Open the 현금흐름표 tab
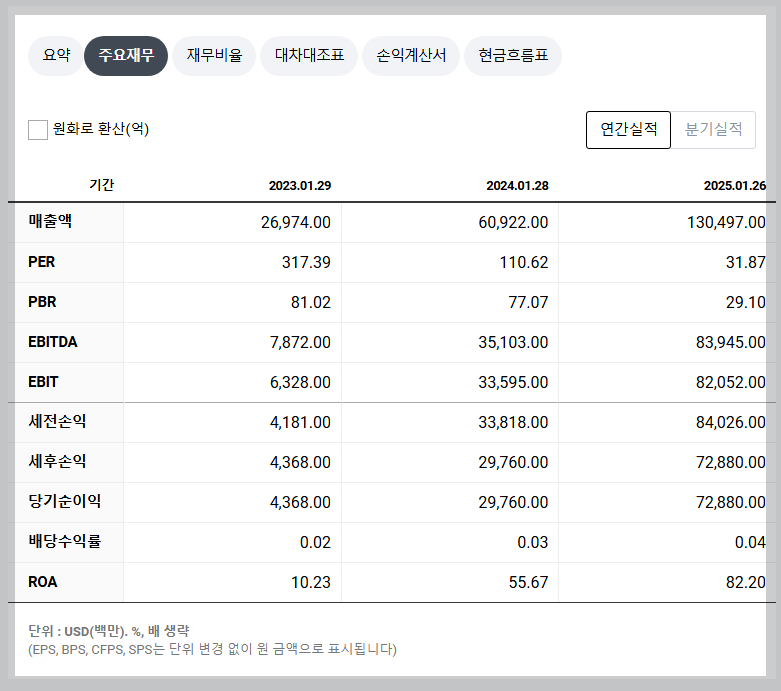 click(x=513, y=55)
